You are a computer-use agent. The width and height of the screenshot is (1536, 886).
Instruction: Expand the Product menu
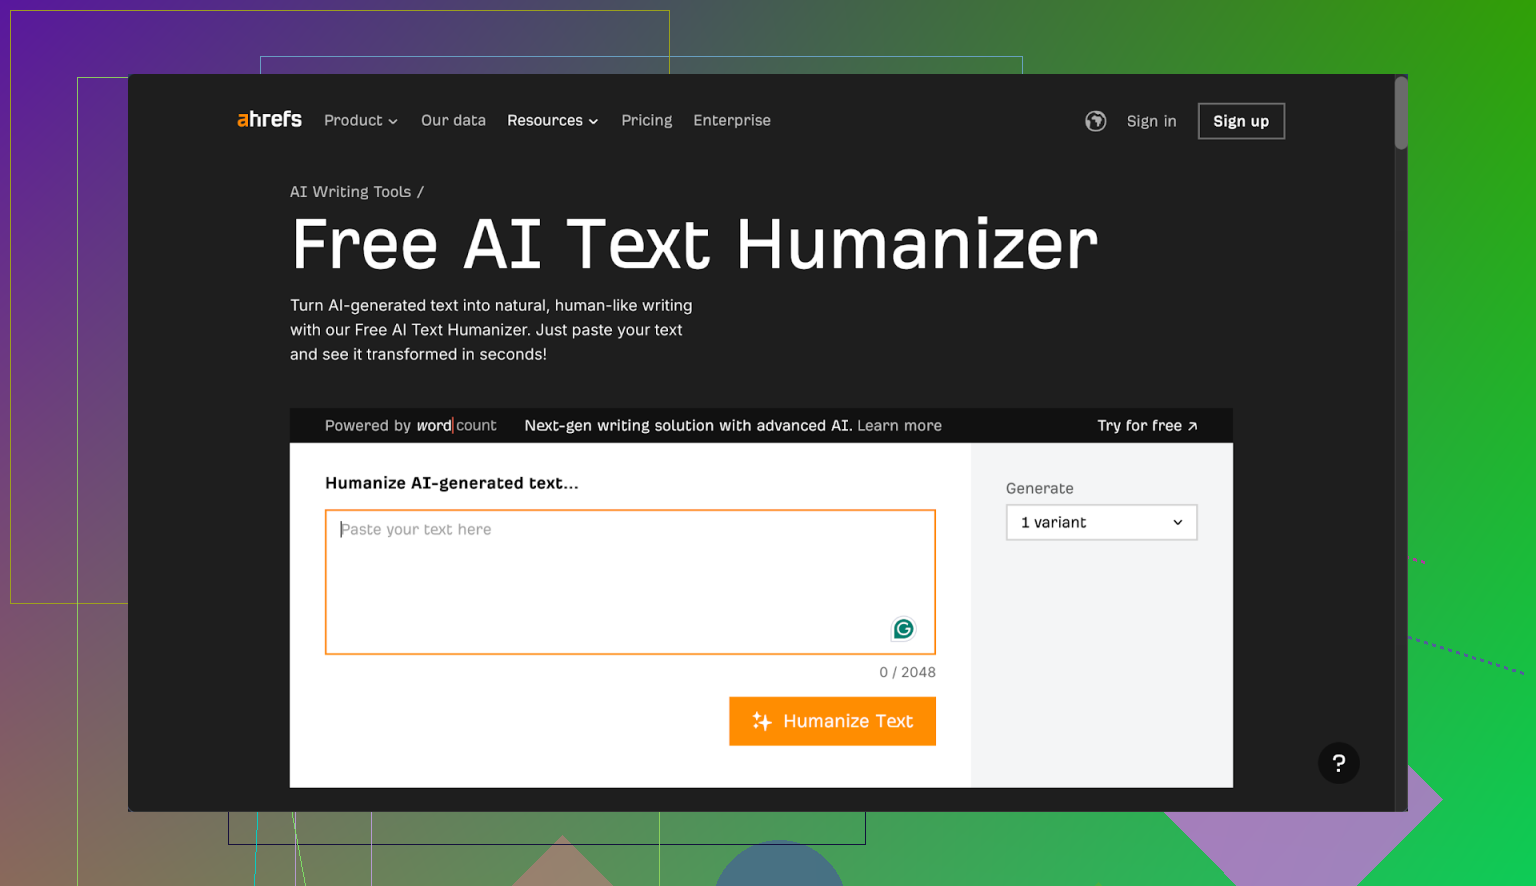(x=360, y=121)
